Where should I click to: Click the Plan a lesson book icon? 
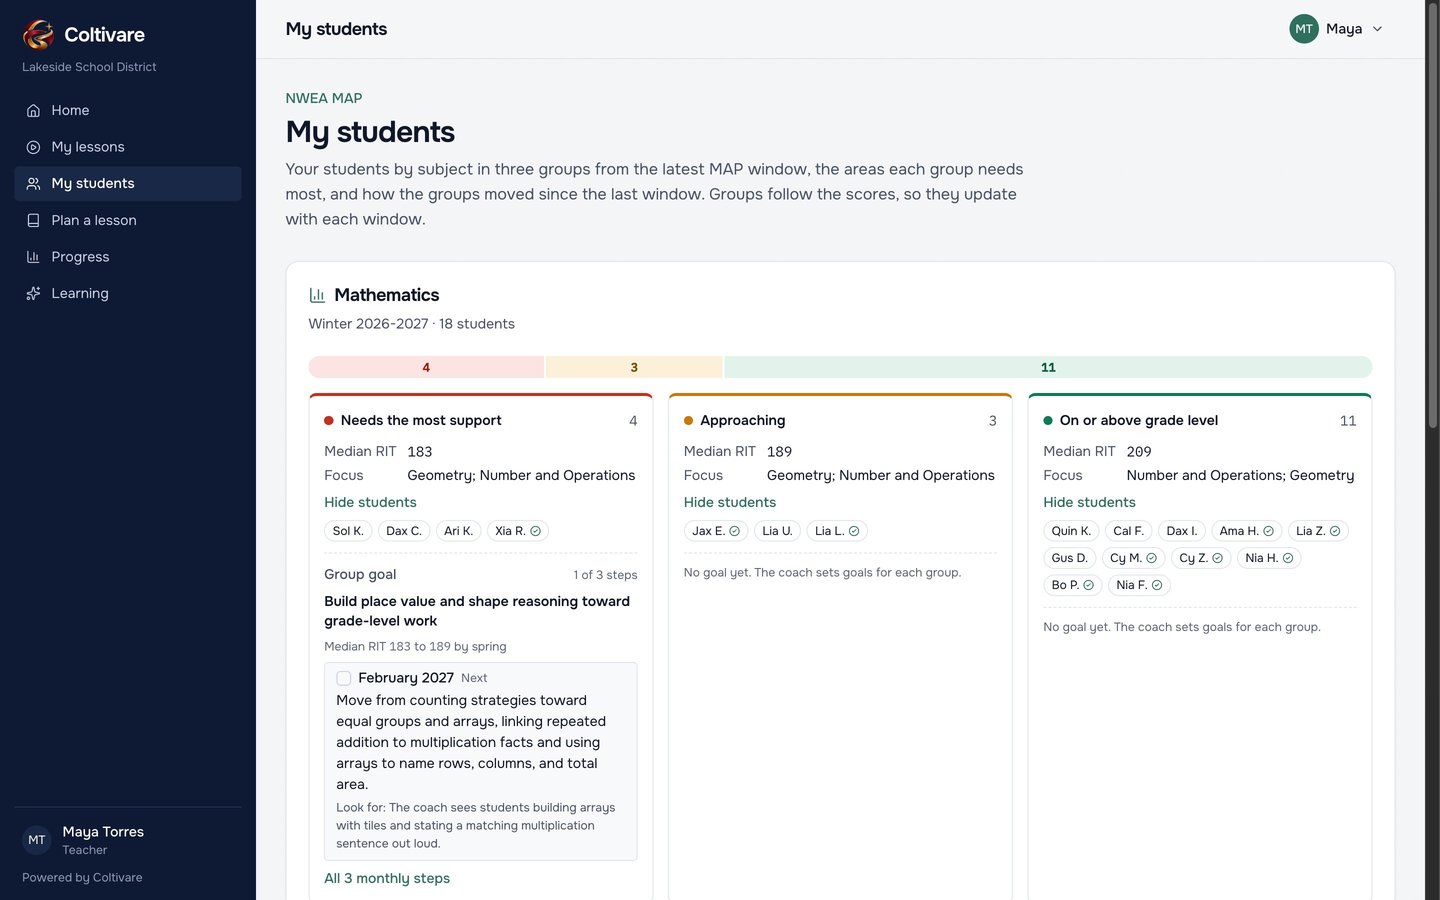click(x=33, y=220)
